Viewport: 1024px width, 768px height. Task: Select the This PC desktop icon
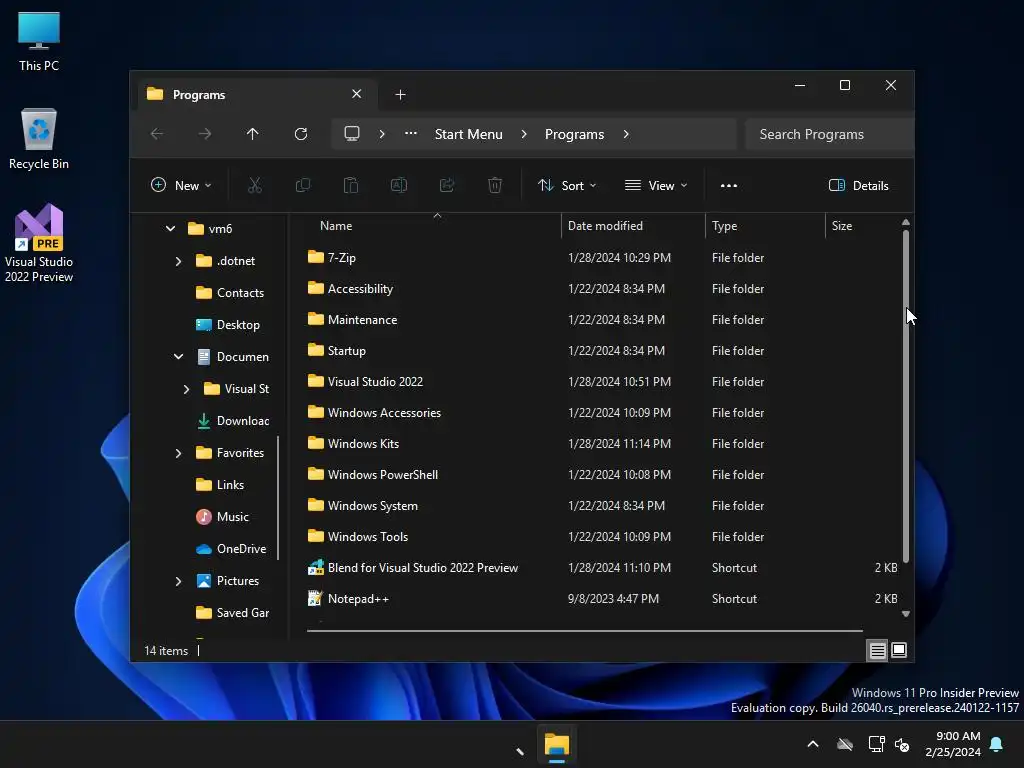coord(39,42)
